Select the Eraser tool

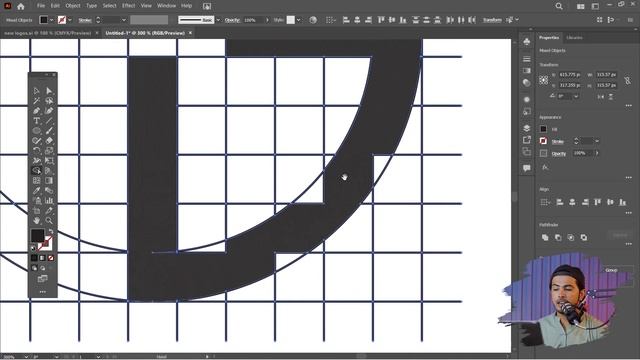point(49,140)
